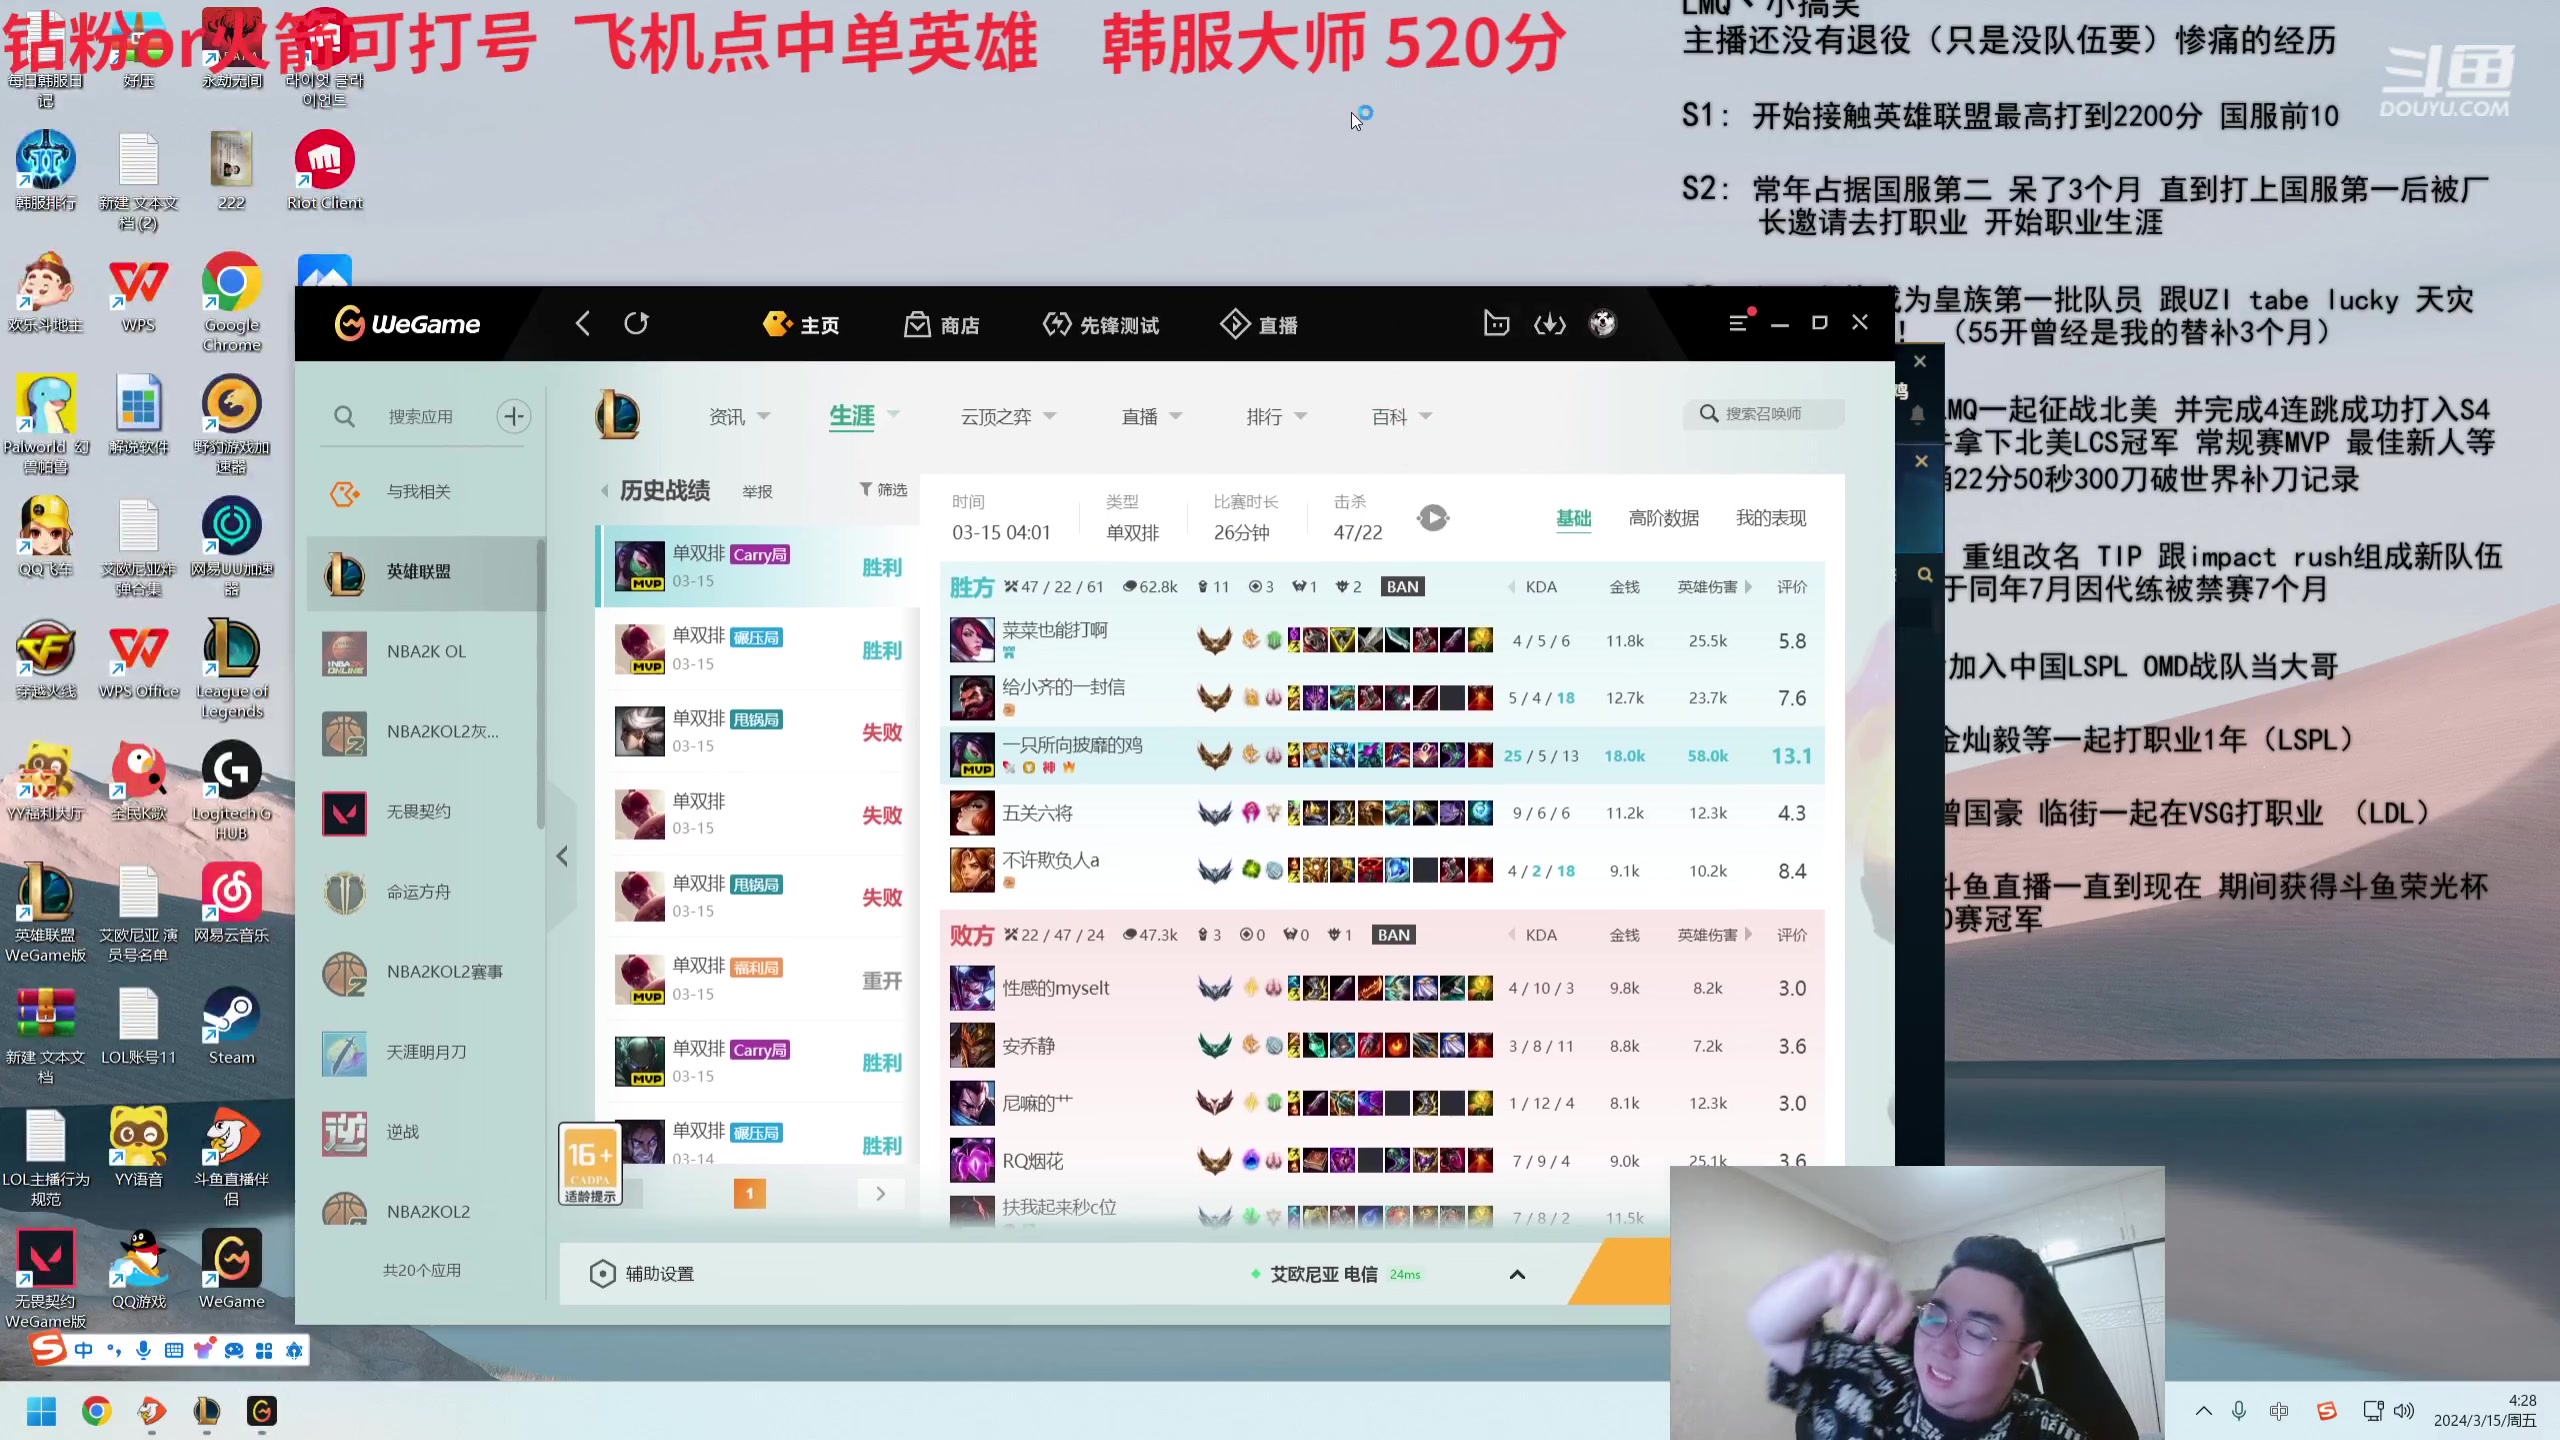Click the 举报 report link

[757, 492]
